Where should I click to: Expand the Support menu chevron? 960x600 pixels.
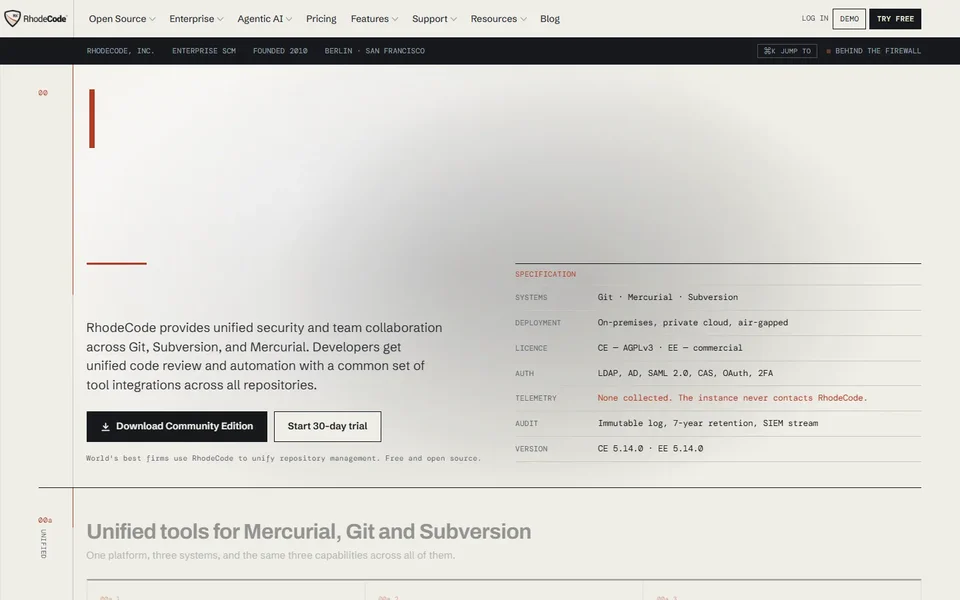point(454,19)
